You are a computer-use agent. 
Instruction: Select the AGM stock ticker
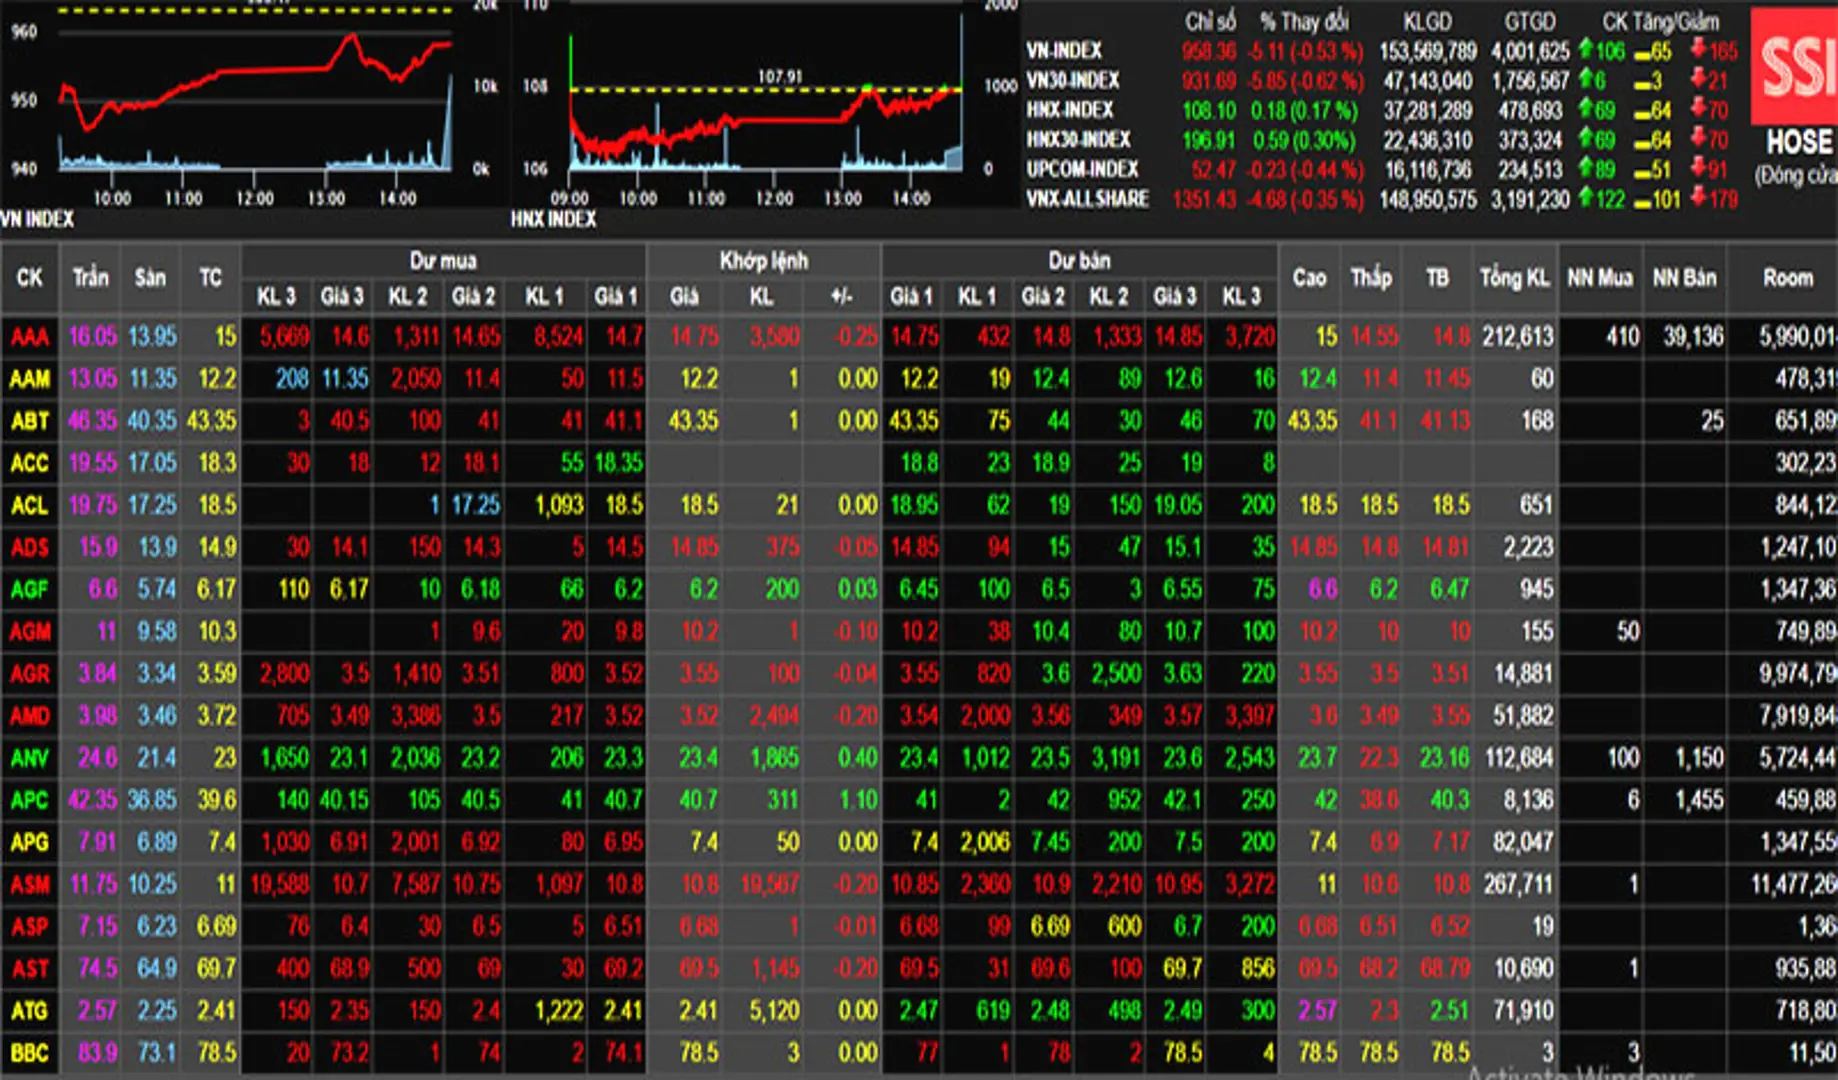click(x=29, y=631)
